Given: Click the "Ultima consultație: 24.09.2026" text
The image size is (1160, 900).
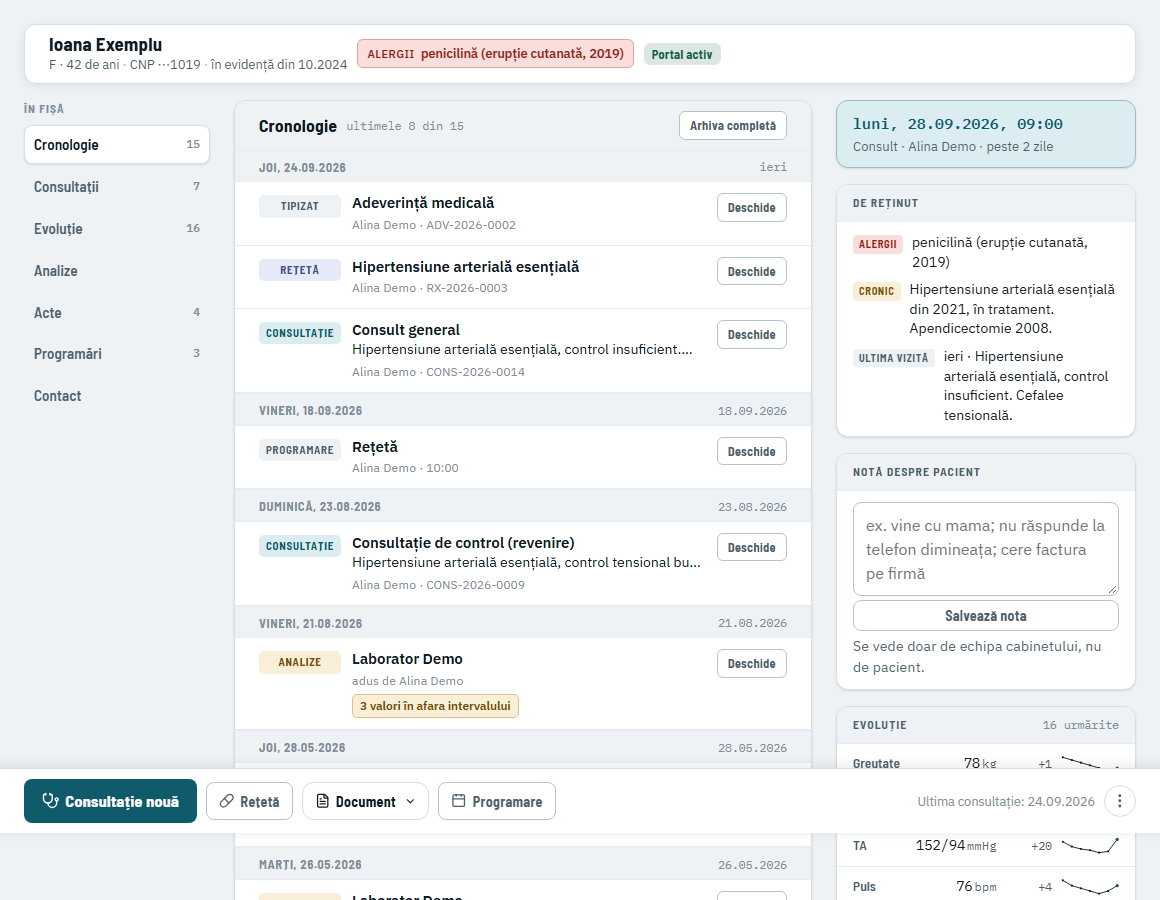Looking at the screenshot, I should click(1006, 802).
